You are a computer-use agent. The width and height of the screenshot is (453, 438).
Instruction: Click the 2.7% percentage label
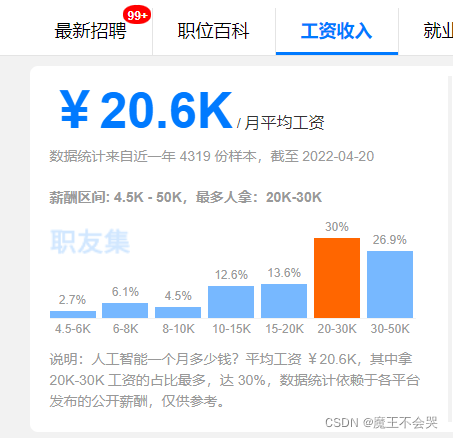coord(72,300)
